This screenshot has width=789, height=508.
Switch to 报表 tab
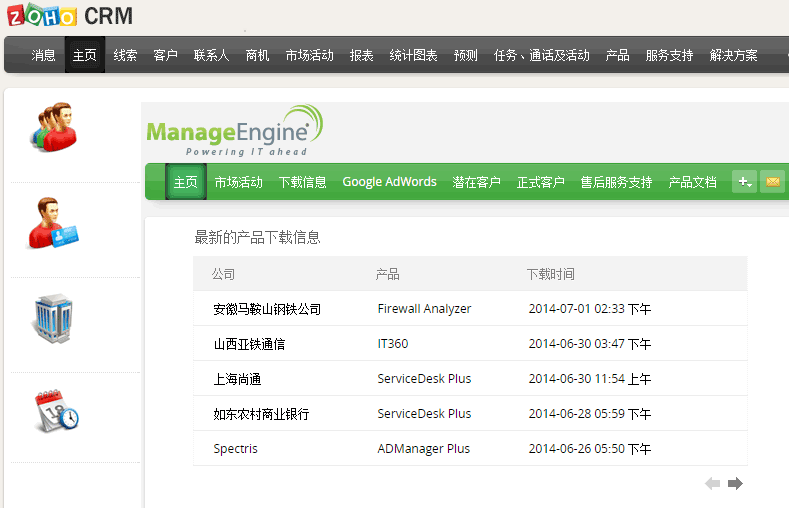tap(361, 56)
